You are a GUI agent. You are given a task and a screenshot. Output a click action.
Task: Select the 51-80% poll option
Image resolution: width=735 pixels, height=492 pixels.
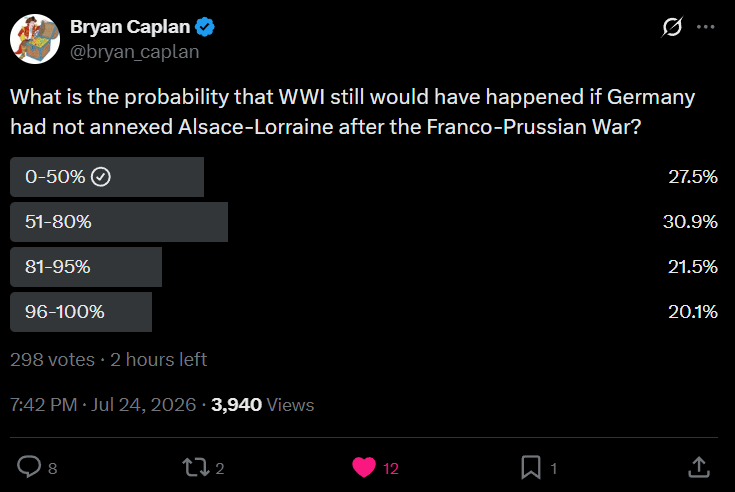point(364,222)
